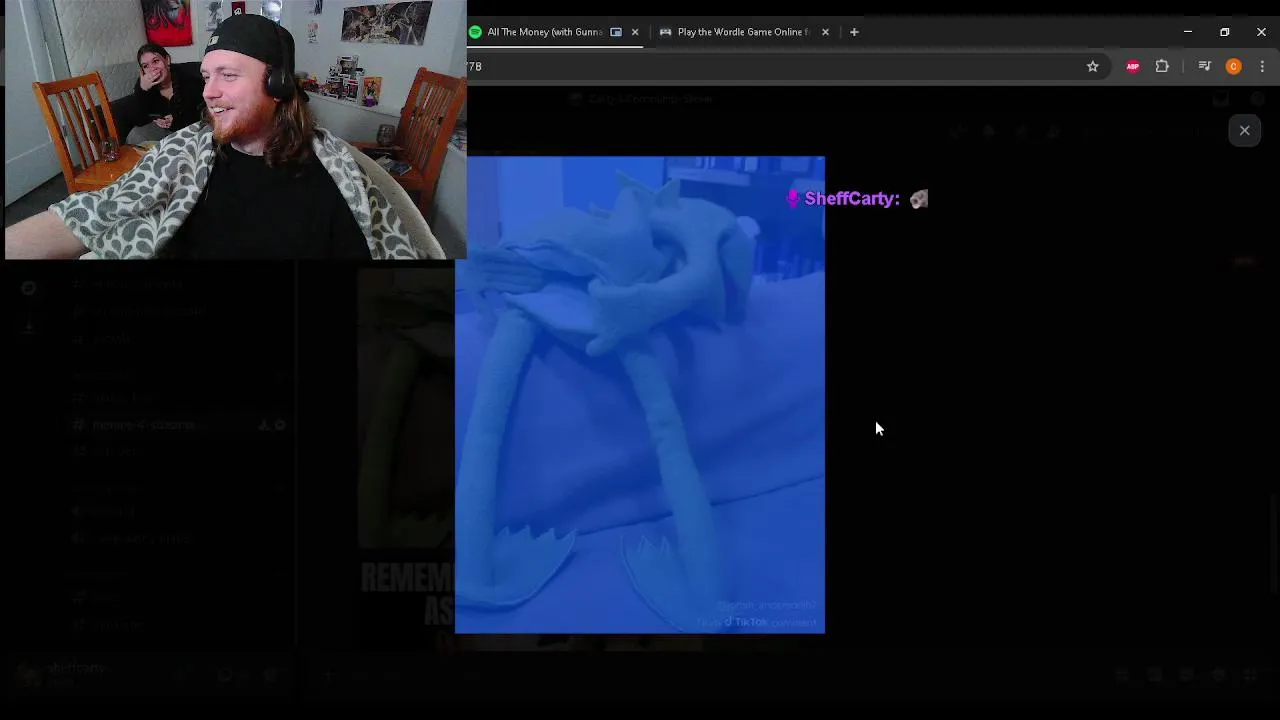Open the ABP ad blocker extension
This screenshot has width=1280, height=720.
[x=1133, y=66]
